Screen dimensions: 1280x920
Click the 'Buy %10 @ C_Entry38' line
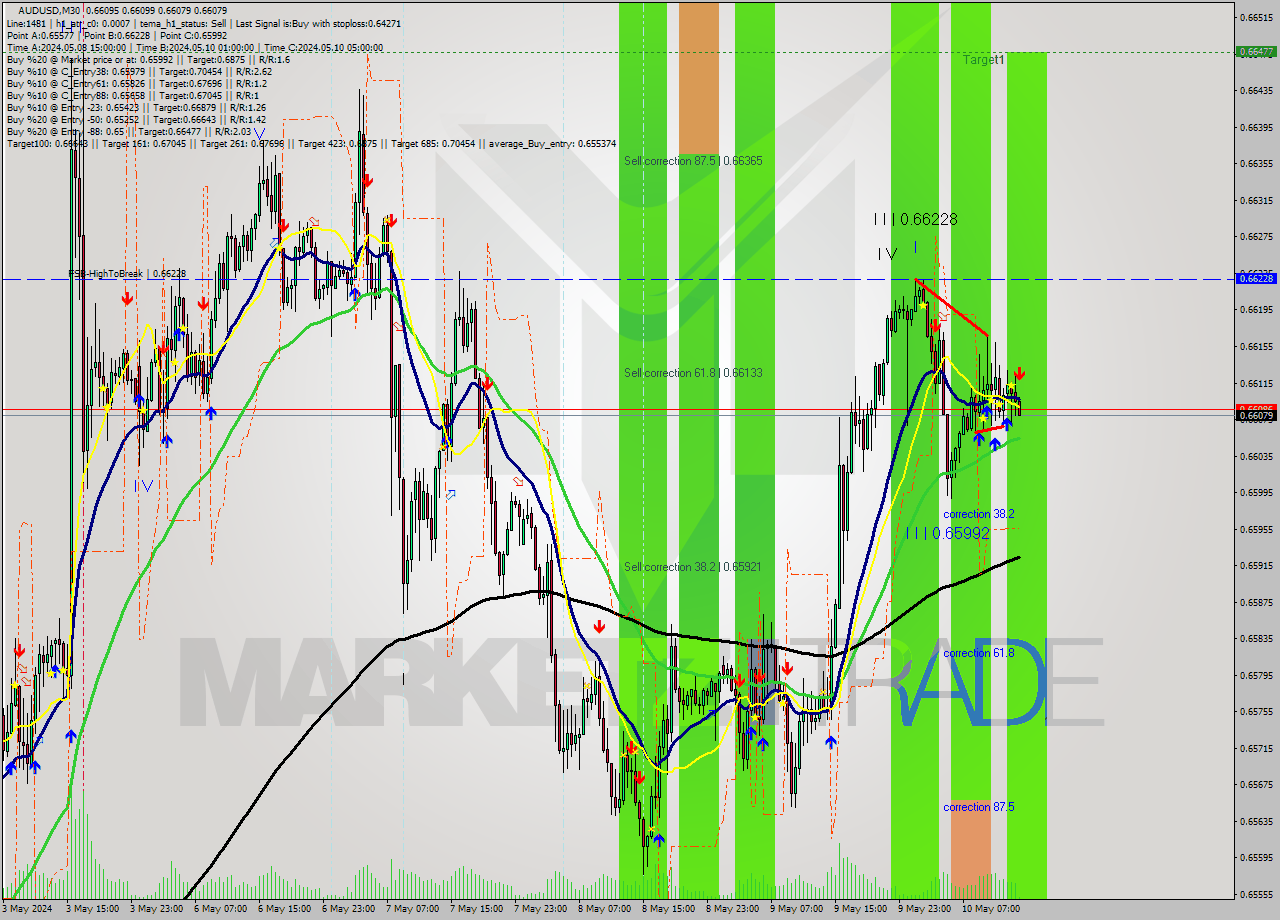pyautogui.click(x=139, y=71)
